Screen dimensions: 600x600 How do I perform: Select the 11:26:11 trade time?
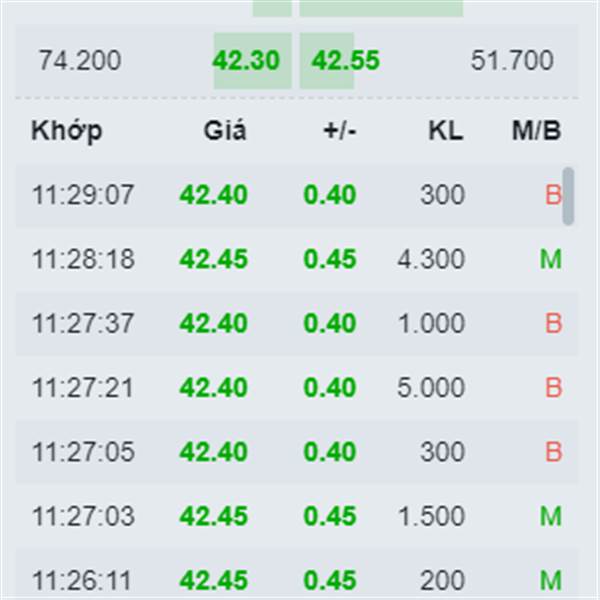[82, 580]
